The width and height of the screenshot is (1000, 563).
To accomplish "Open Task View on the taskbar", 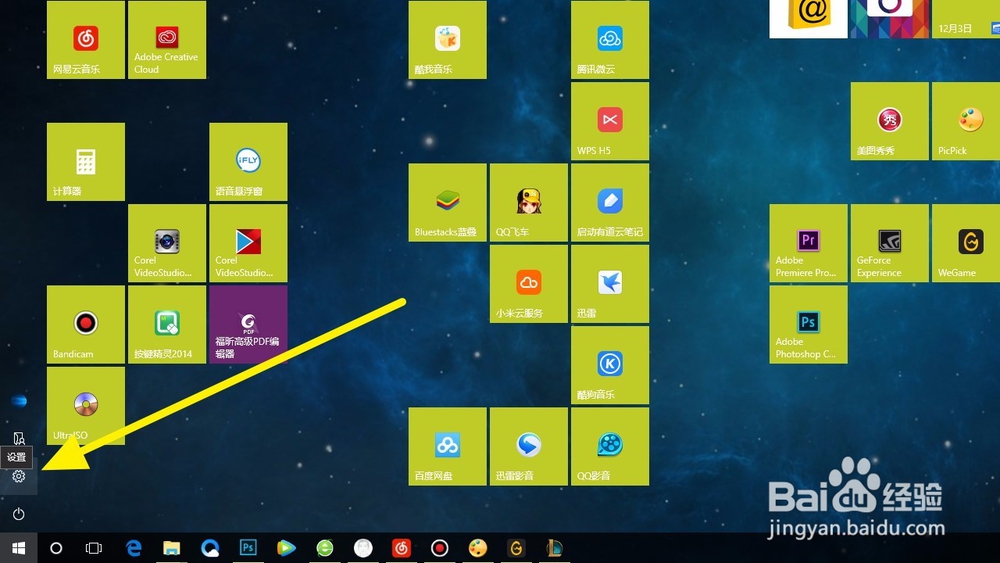I will pyautogui.click(x=94, y=548).
